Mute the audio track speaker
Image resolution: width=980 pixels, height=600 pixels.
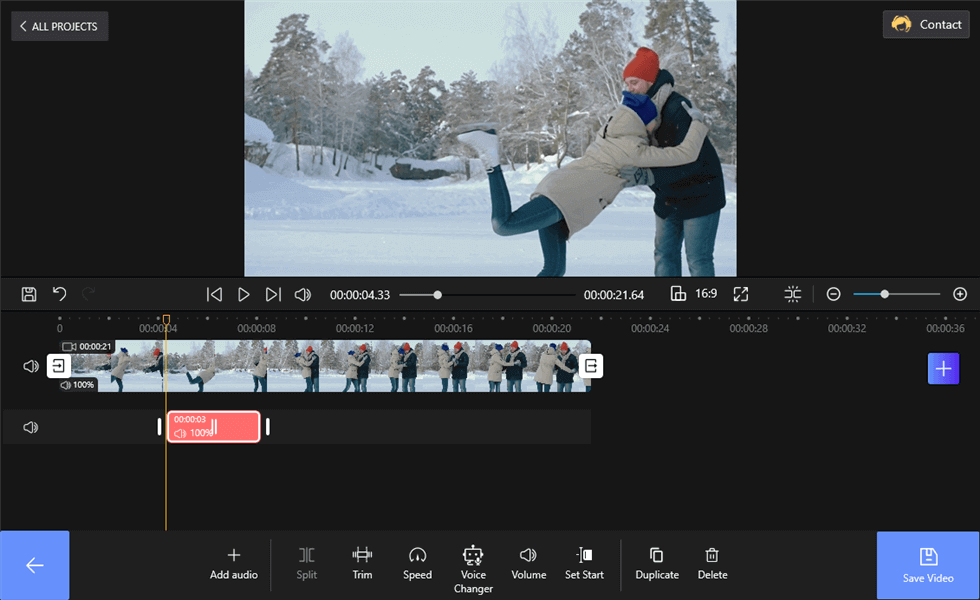pyautogui.click(x=31, y=428)
